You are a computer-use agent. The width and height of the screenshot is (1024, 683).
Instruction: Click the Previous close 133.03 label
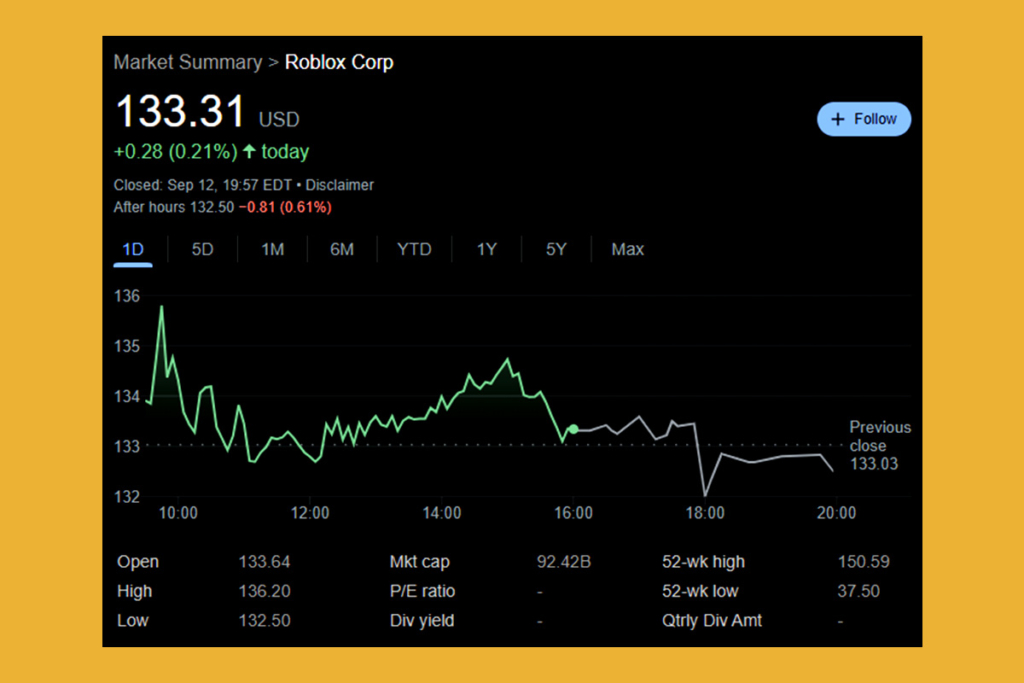point(880,446)
